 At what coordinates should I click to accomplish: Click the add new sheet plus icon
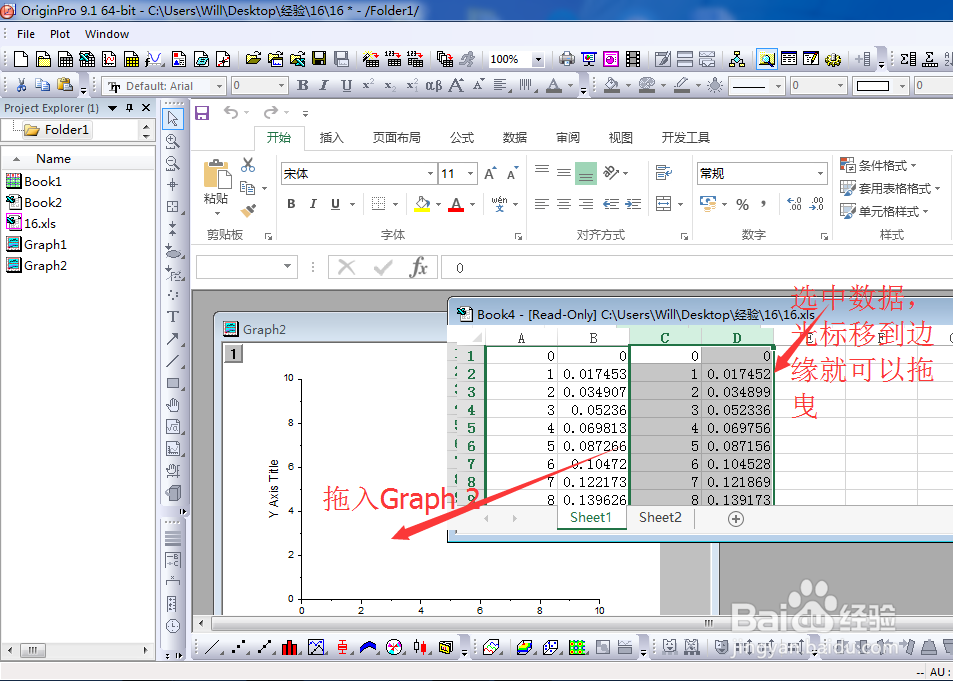pos(736,519)
